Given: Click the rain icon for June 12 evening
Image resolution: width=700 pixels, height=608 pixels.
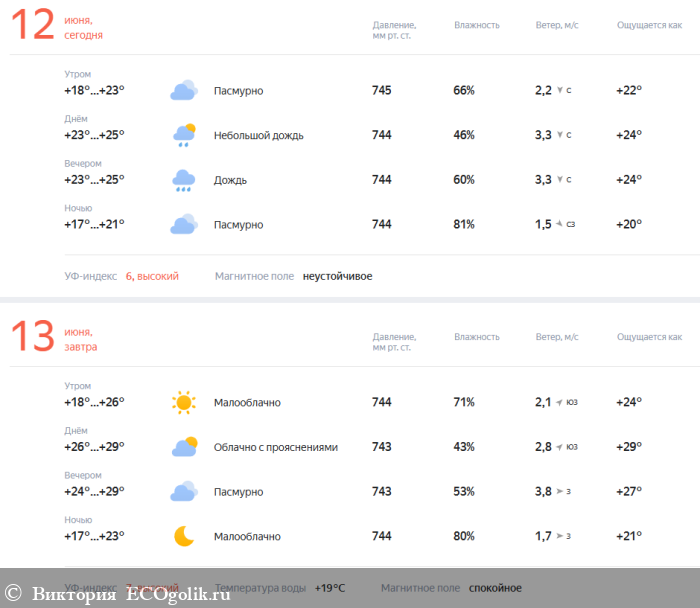Looking at the screenshot, I should [183, 180].
